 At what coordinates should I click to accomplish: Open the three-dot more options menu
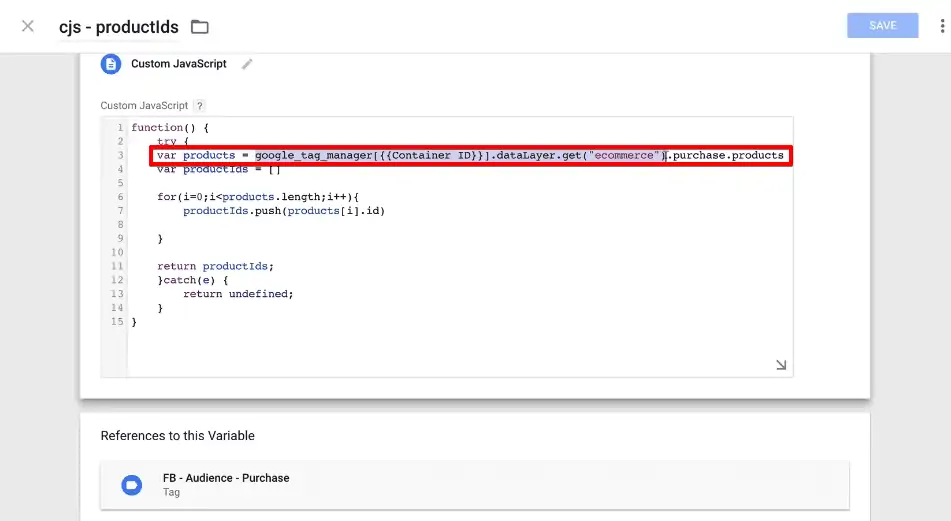(942, 25)
